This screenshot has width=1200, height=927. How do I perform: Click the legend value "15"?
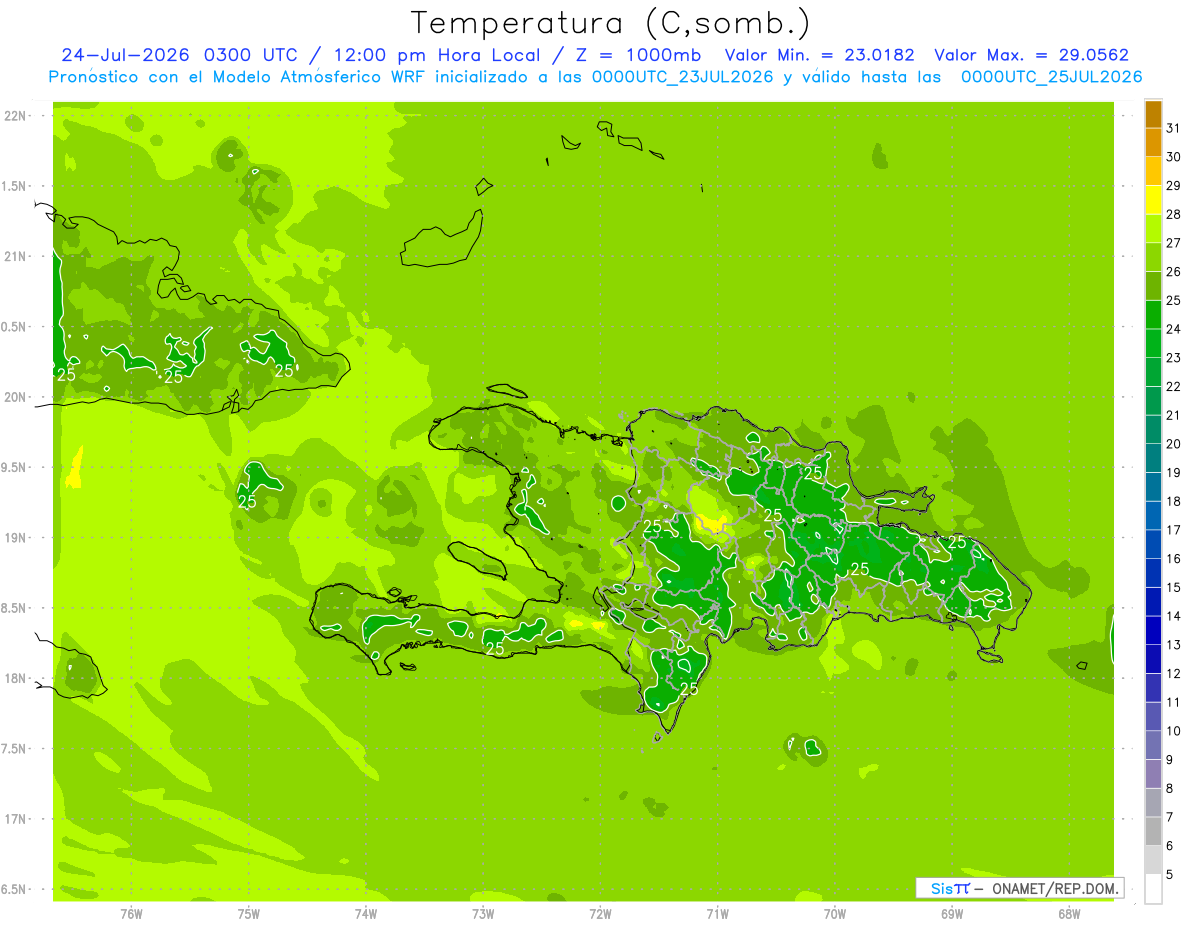click(1173, 587)
